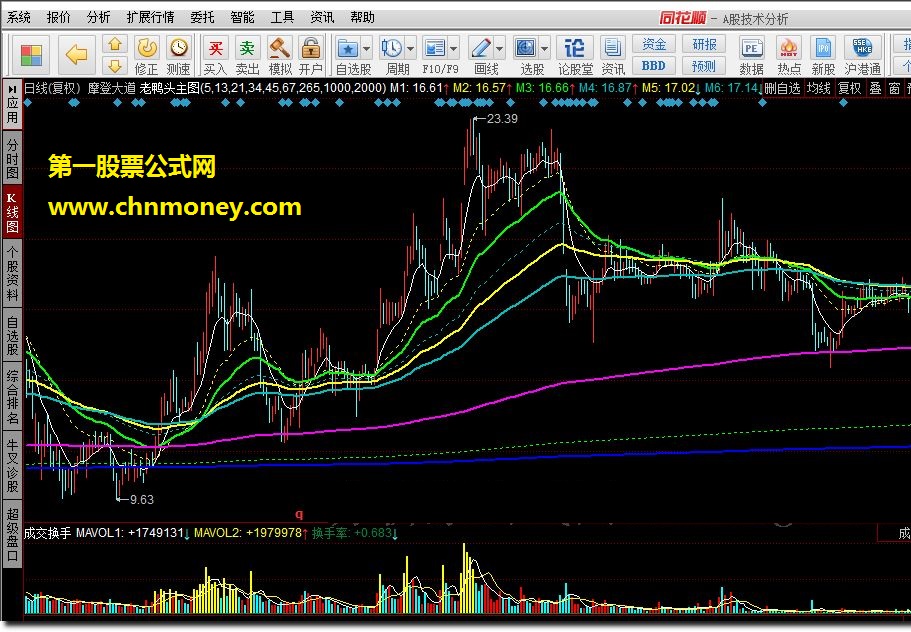This screenshot has height=632, width=911.
Task: Open the 热点 flame hot-spot icon
Action: pyautogui.click(x=789, y=48)
